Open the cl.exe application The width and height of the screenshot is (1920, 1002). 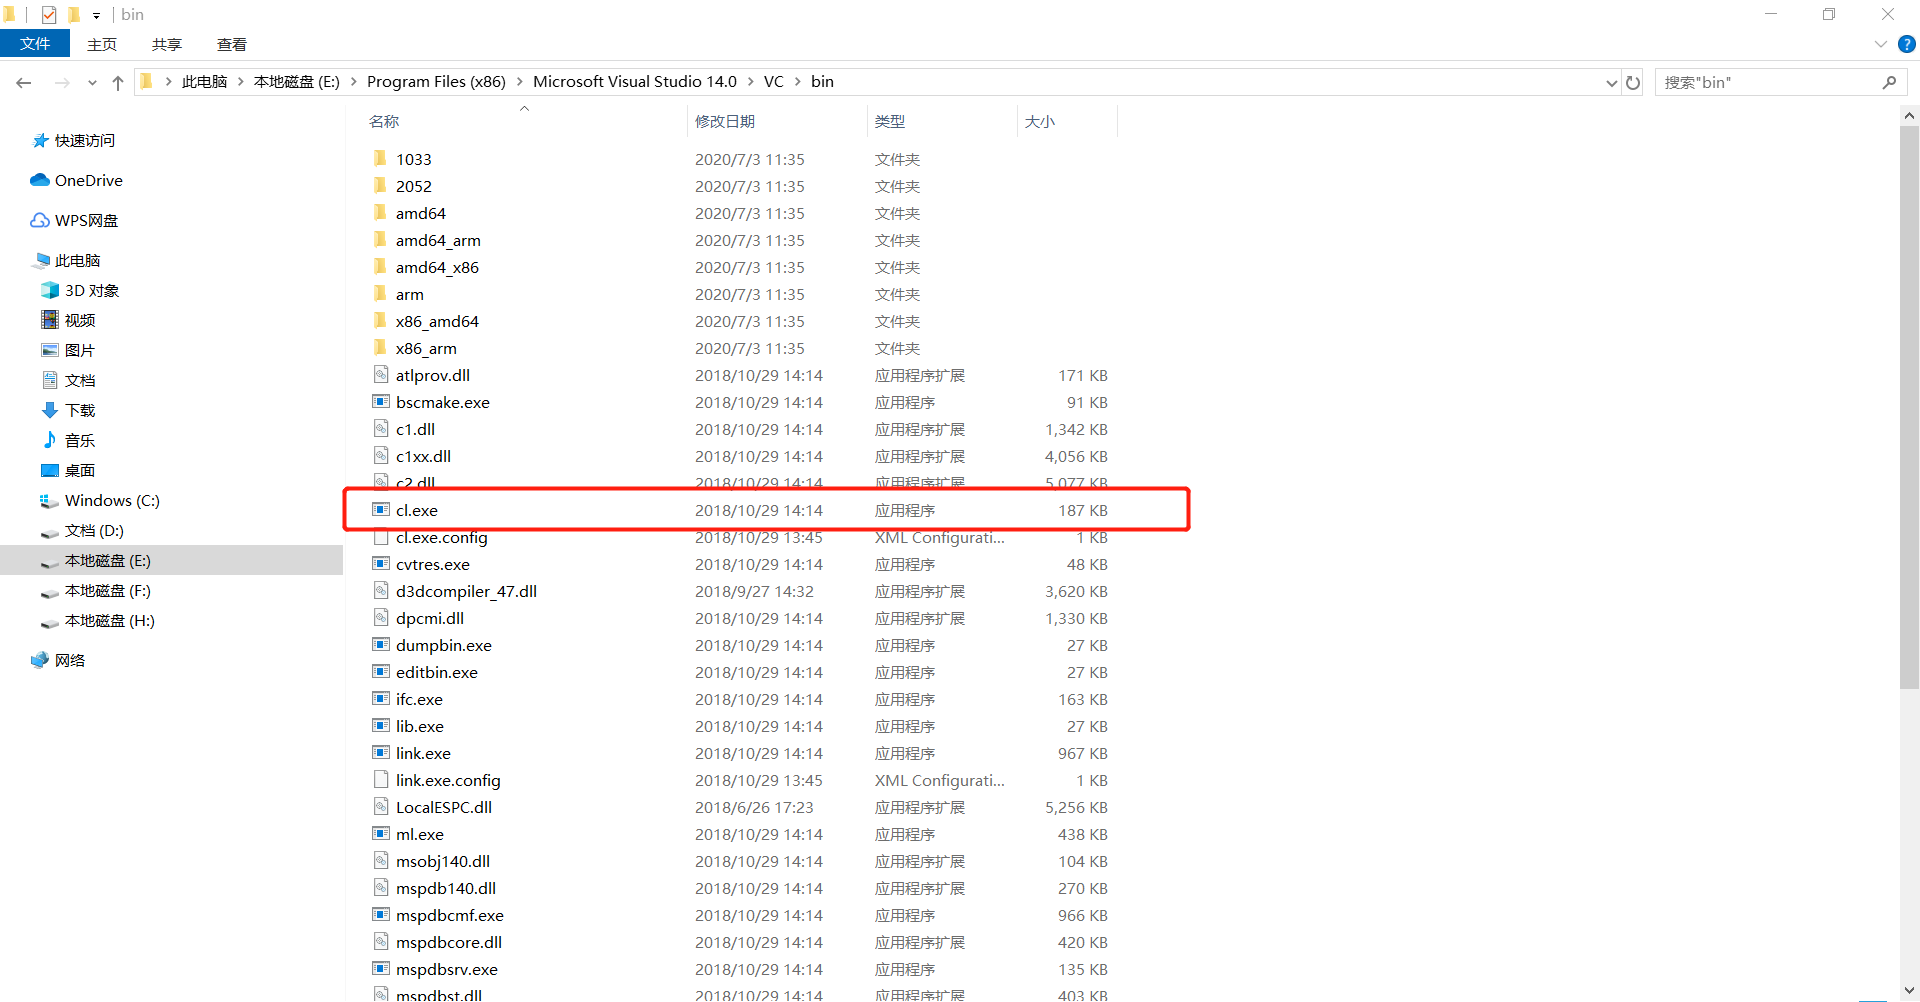pos(417,510)
